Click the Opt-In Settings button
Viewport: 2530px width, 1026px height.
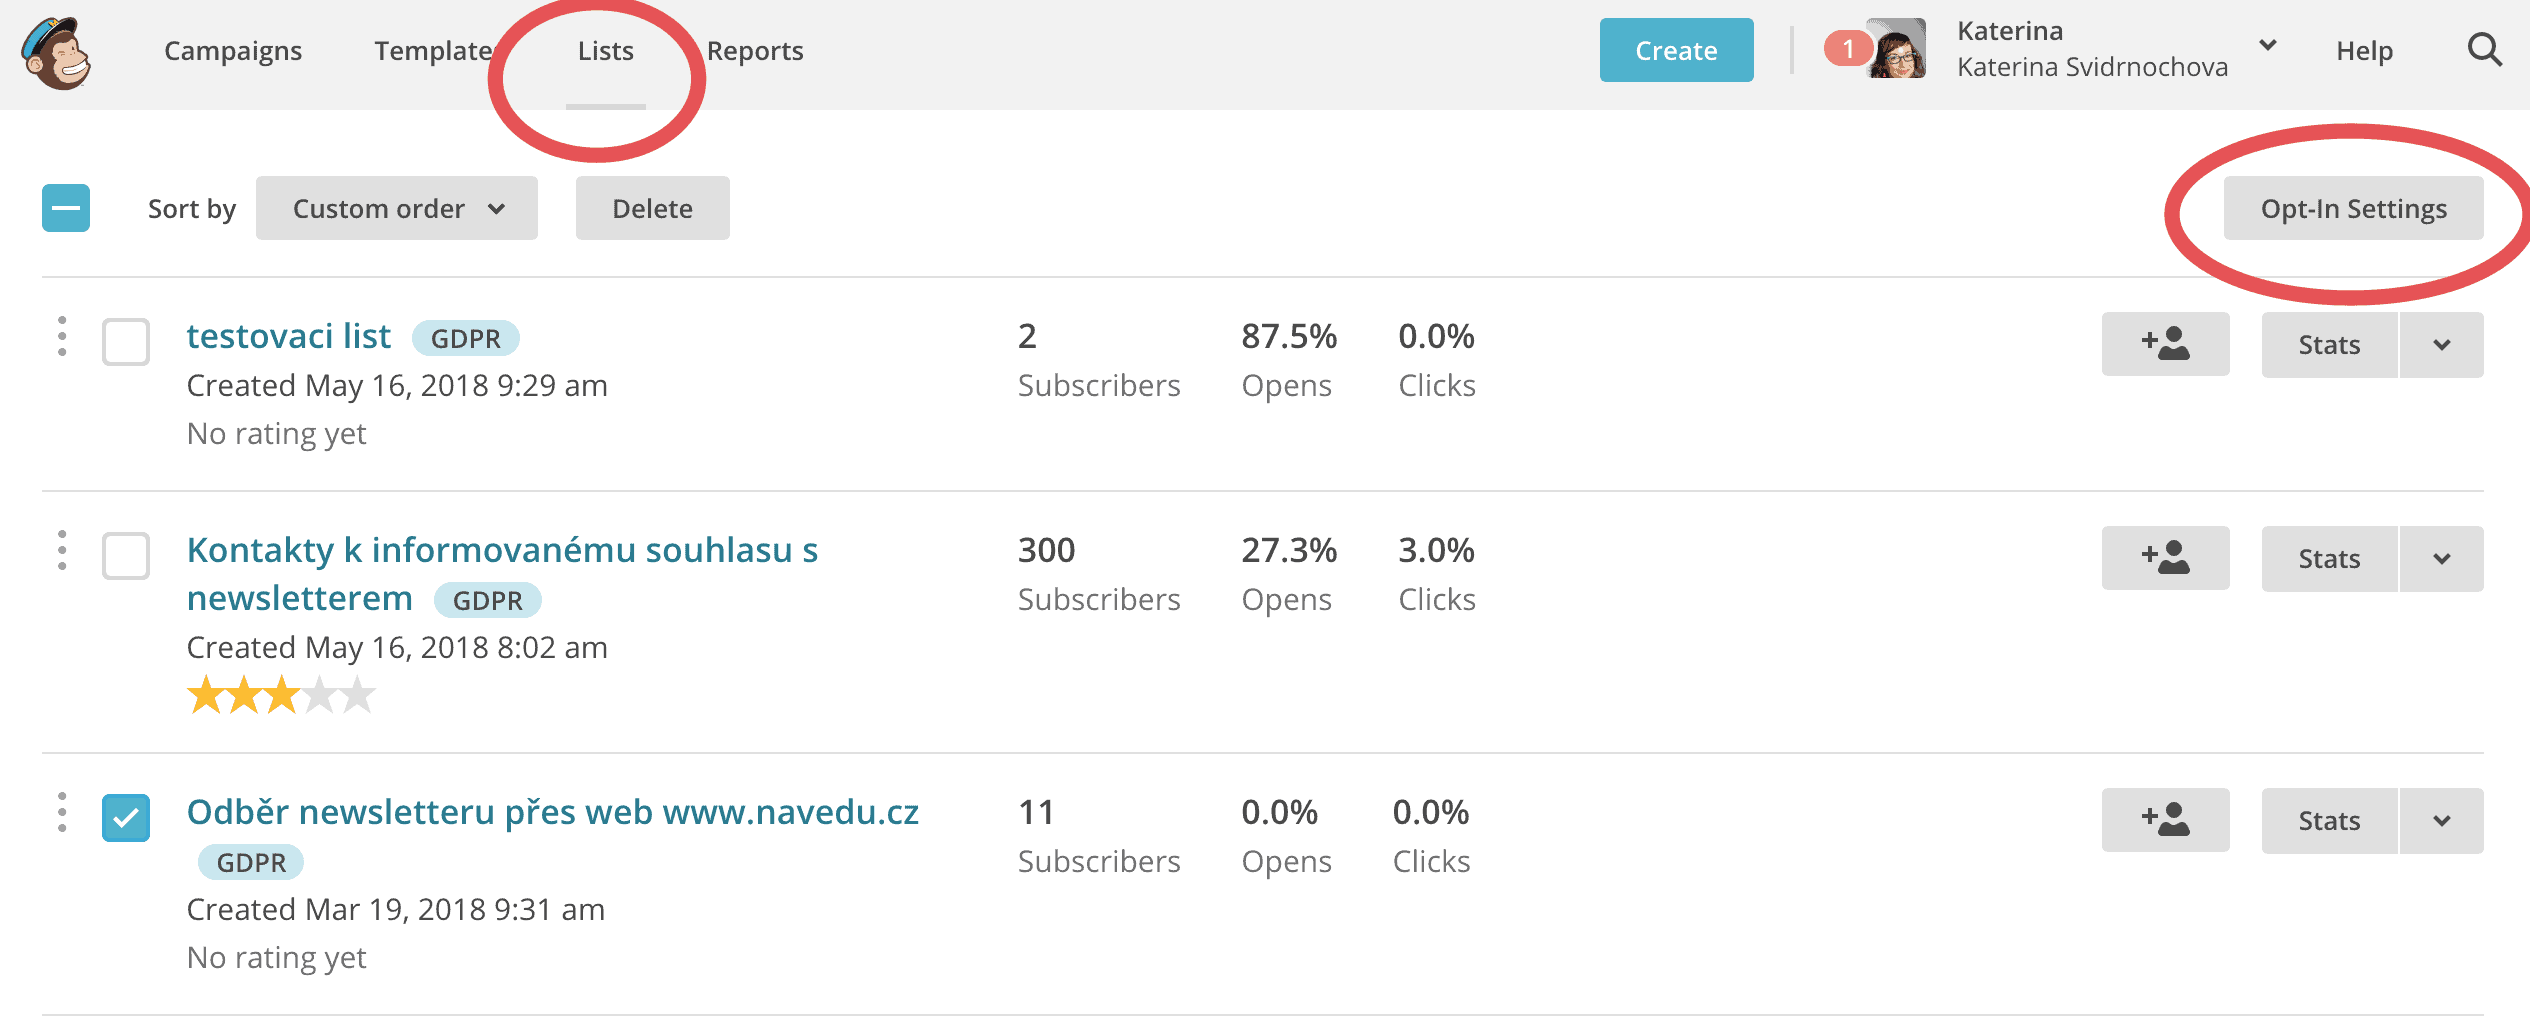tap(2353, 208)
